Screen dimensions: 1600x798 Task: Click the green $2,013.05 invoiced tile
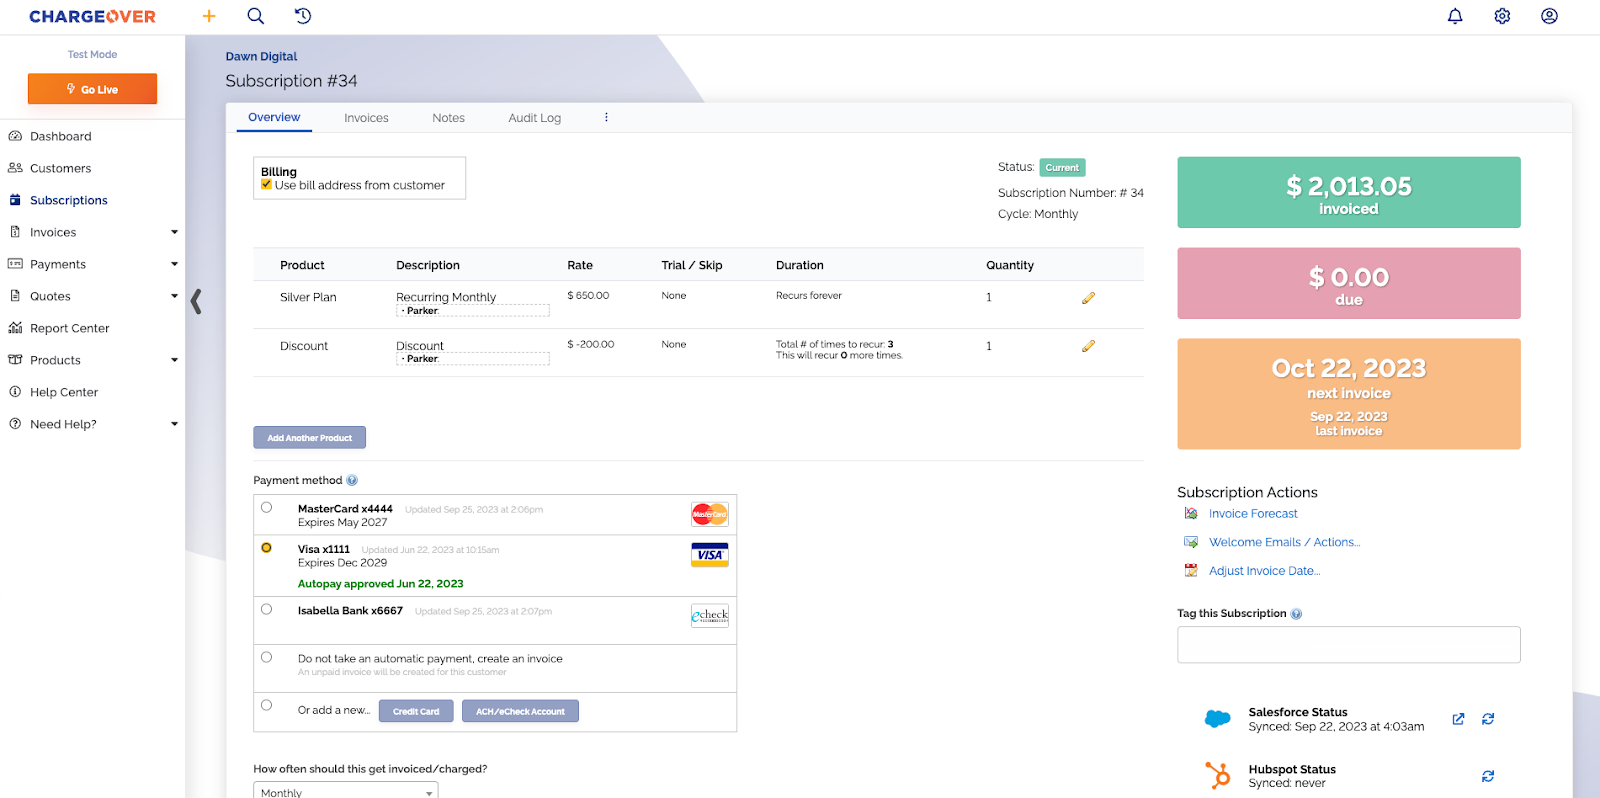point(1349,192)
